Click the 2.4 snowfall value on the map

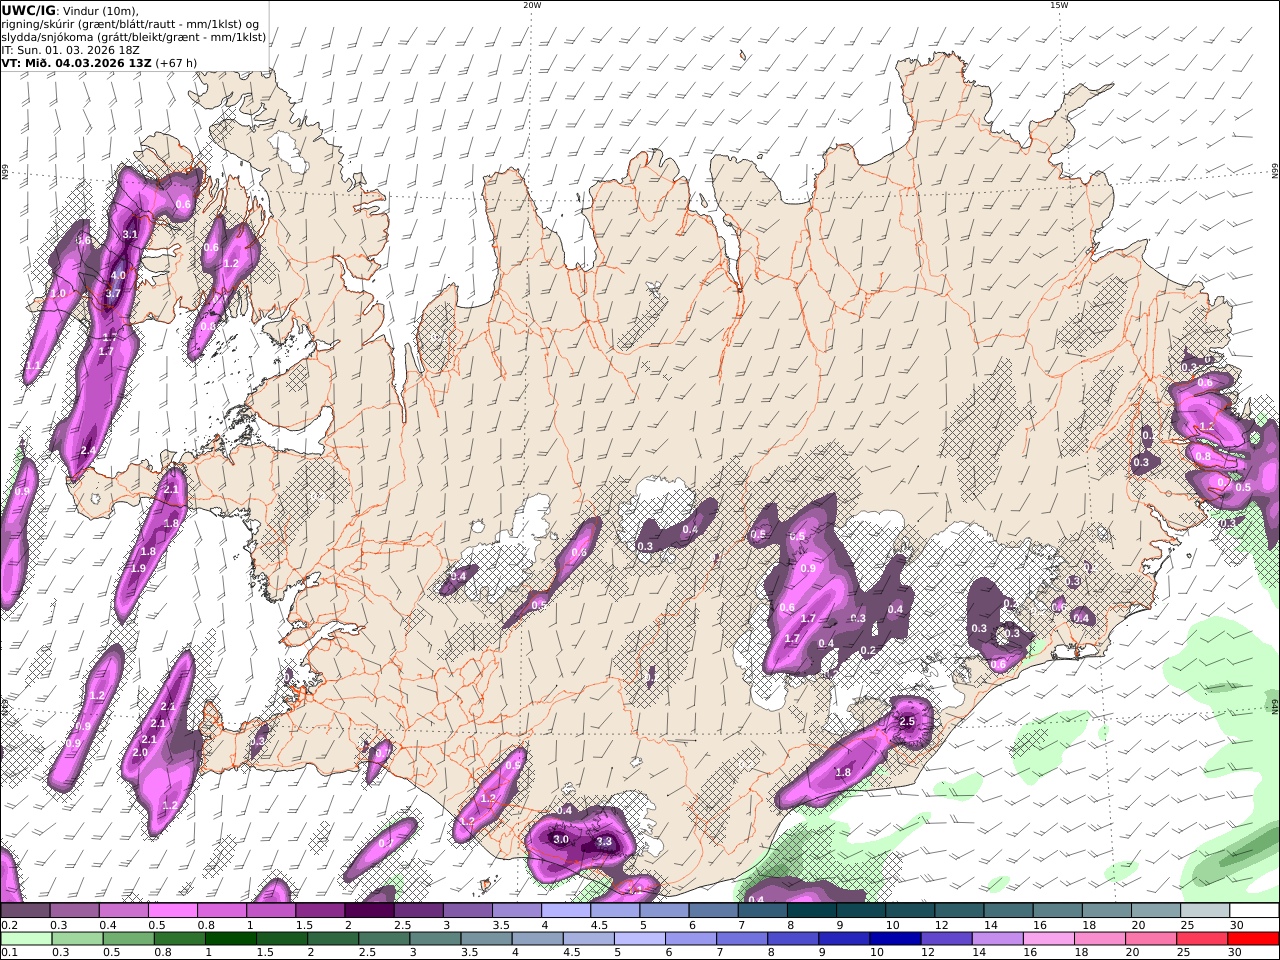tap(87, 451)
